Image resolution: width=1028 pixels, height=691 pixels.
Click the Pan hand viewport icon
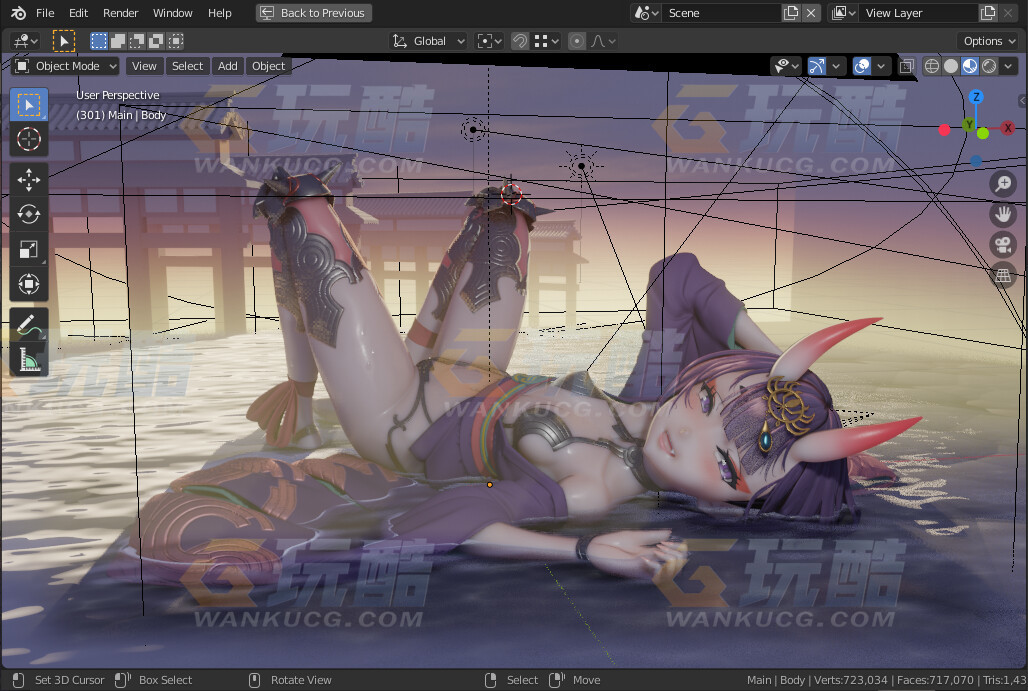tap(1003, 214)
